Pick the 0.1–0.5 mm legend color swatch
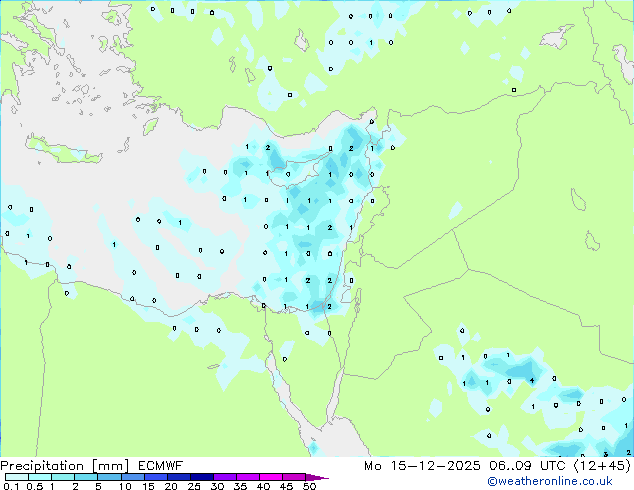634x490 pixels. click(x=17, y=477)
